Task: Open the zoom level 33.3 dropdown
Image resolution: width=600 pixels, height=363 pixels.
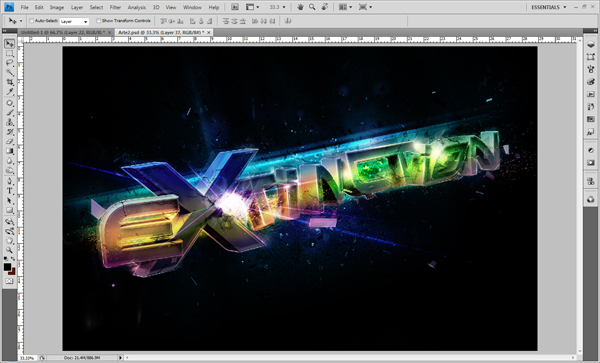Action: click(277, 7)
